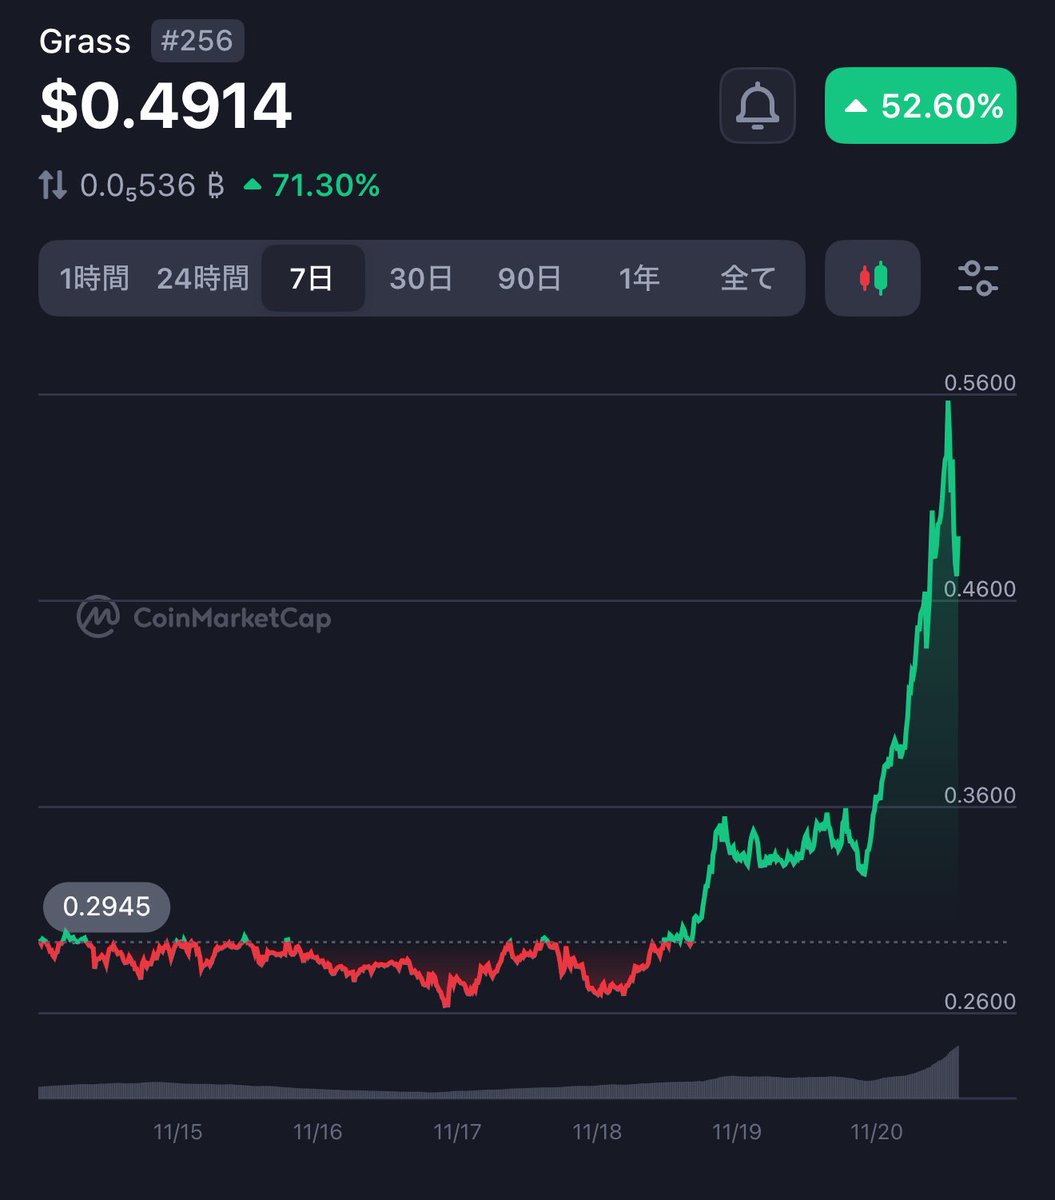The image size is (1055, 1200).
Task: Tap the 11/20 date label
Action: pyautogui.click(x=876, y=1132)
